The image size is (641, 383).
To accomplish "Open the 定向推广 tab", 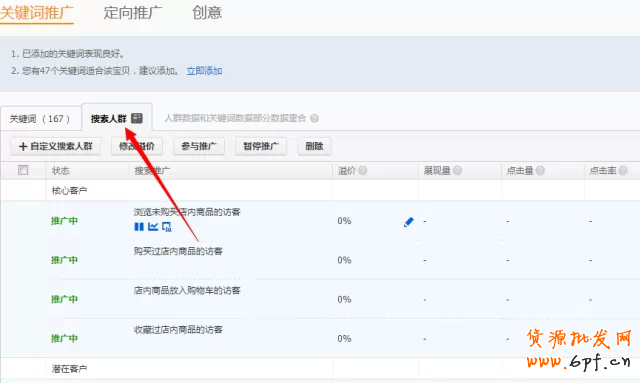I will 133,12.
